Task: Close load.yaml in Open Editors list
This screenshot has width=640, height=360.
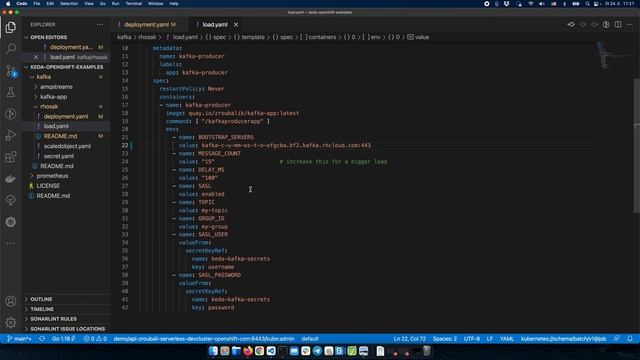Action: click(36, 57)
